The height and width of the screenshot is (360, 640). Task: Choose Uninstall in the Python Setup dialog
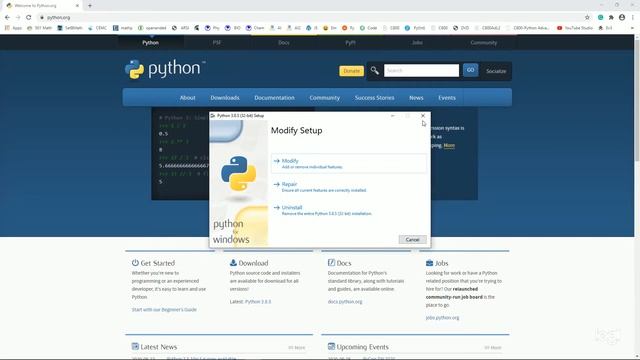pos(349,210)
